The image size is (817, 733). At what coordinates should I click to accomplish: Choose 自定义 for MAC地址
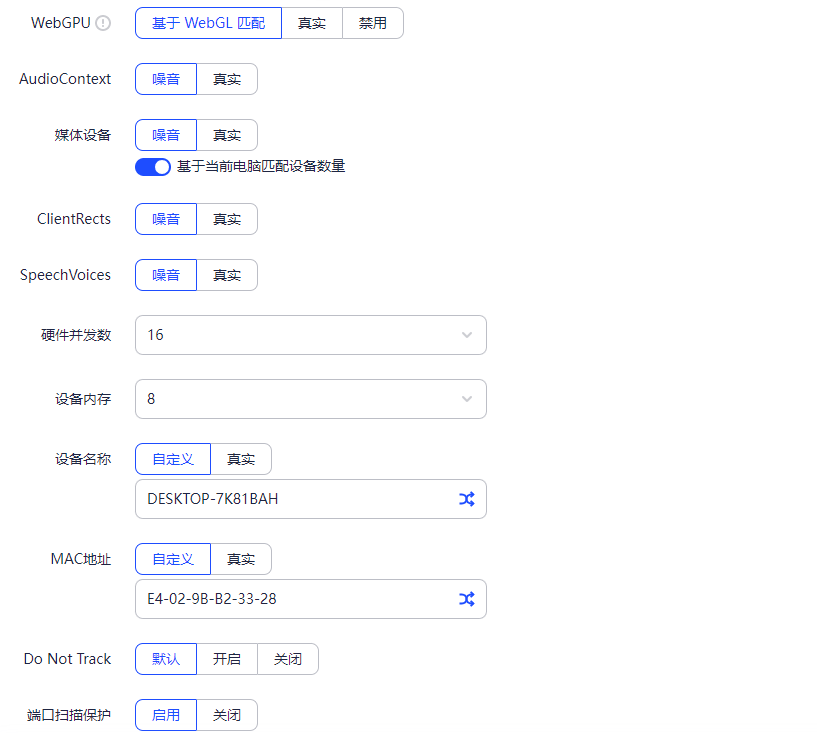point(173,559)
